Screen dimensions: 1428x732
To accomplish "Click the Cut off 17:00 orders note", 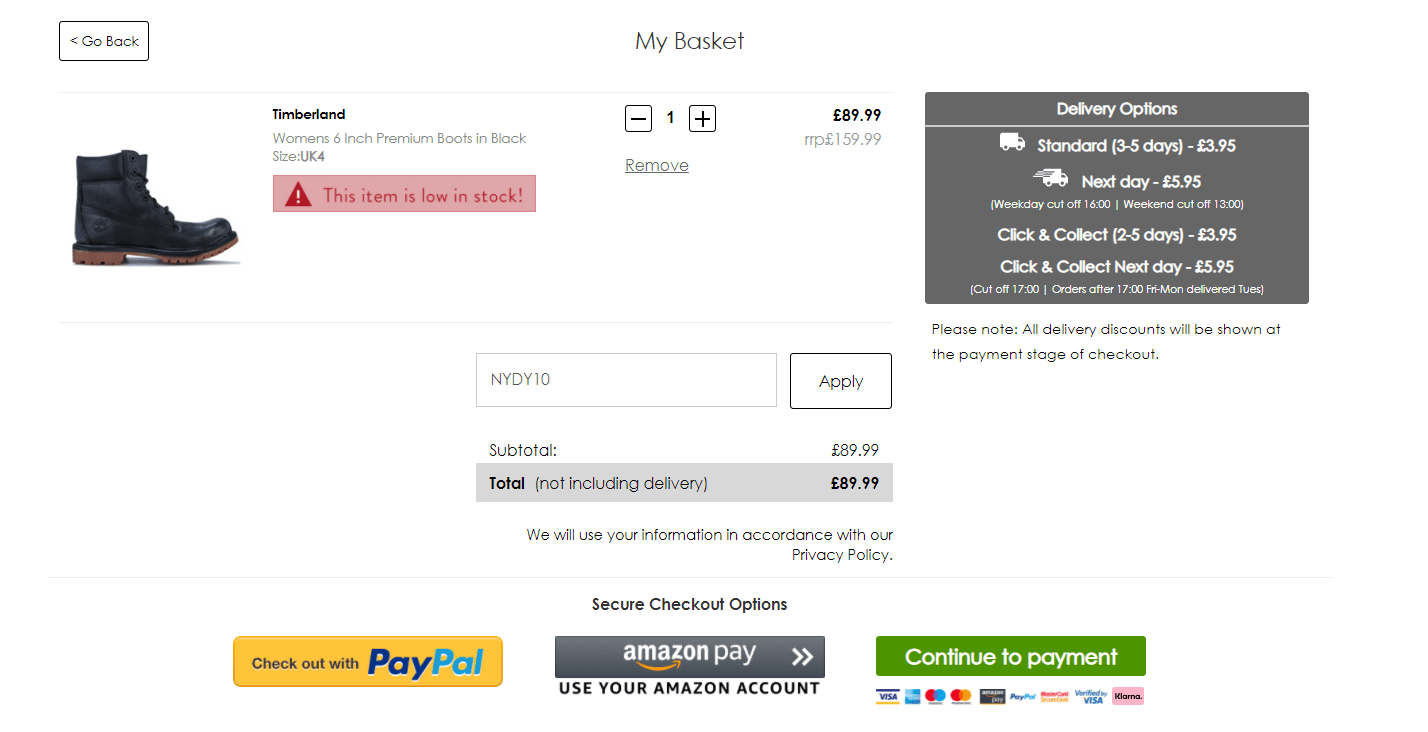I will pyautogui.click(x=1117, y=289).
